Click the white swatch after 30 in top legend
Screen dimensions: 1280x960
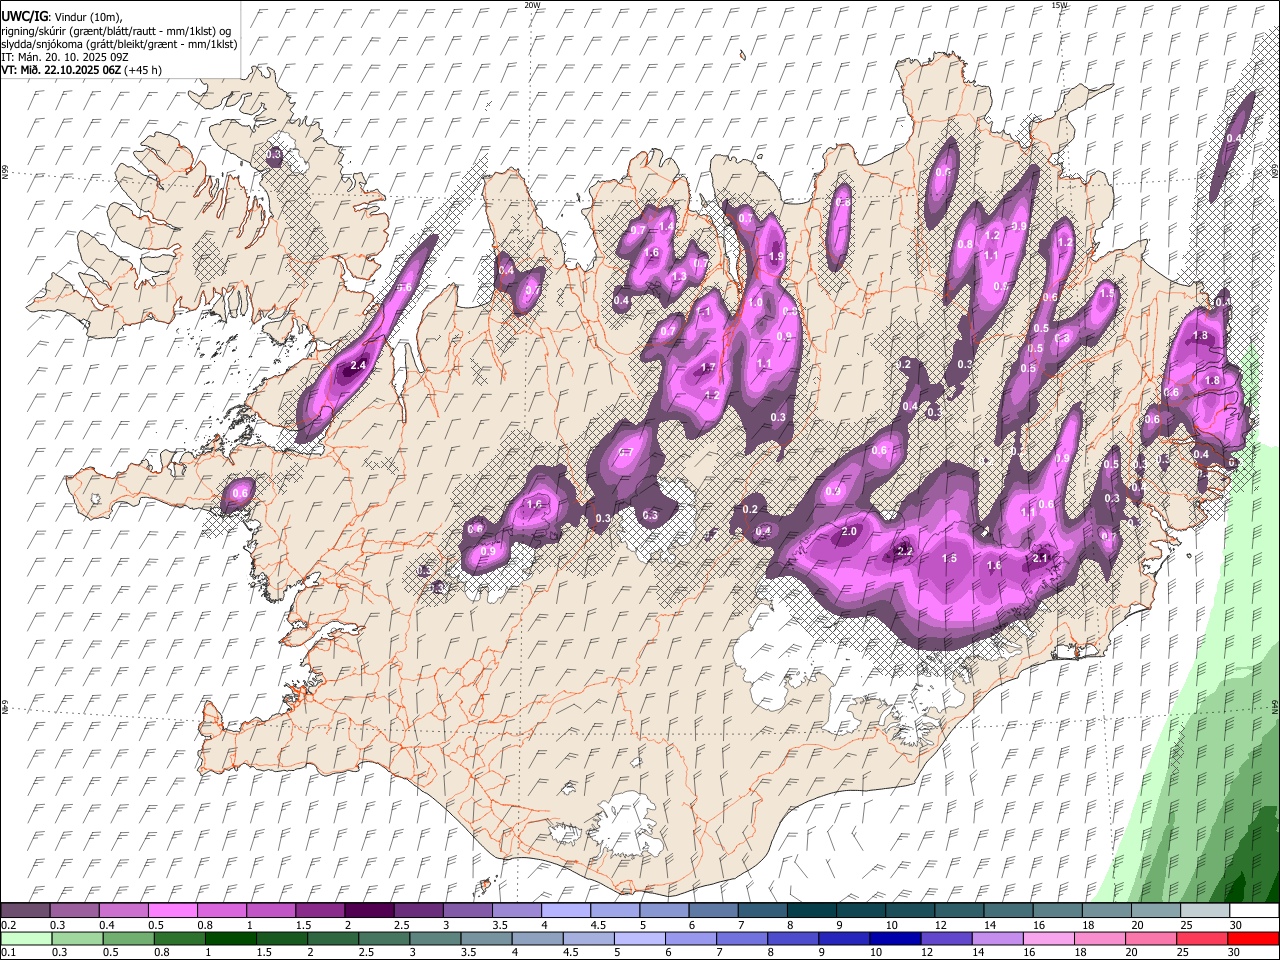pos(1254,910)
